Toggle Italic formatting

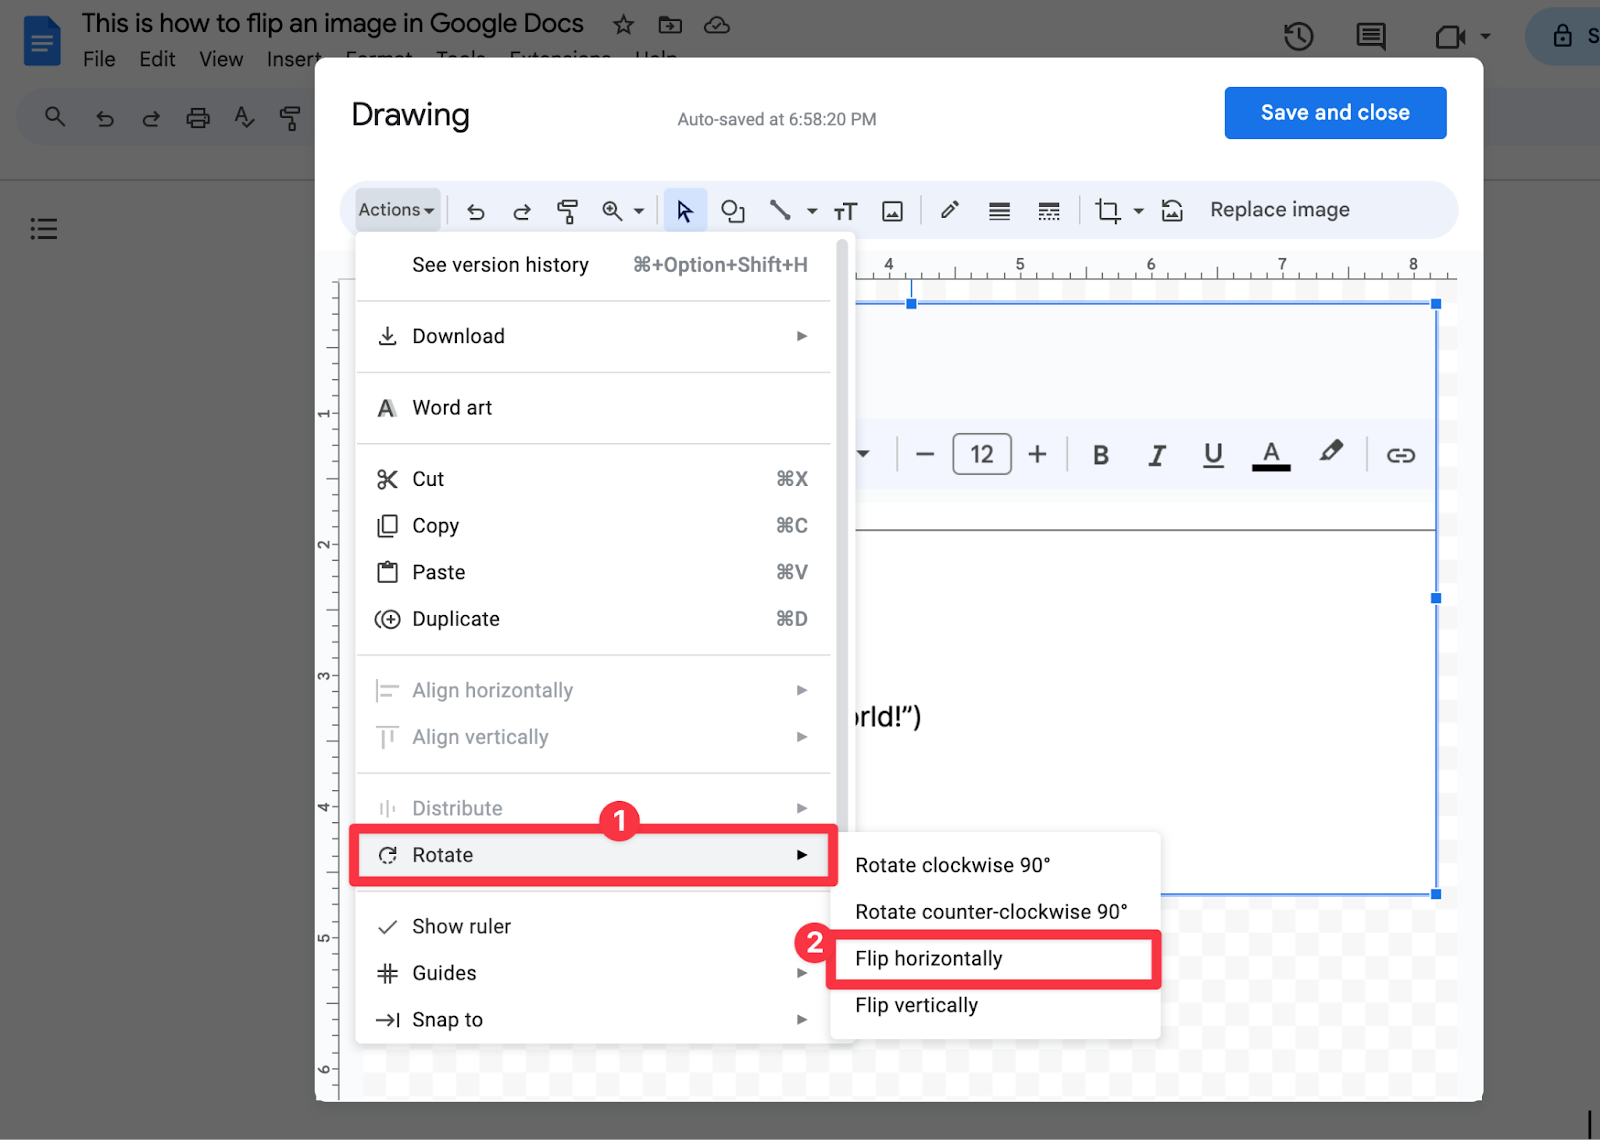[1157, 455]
